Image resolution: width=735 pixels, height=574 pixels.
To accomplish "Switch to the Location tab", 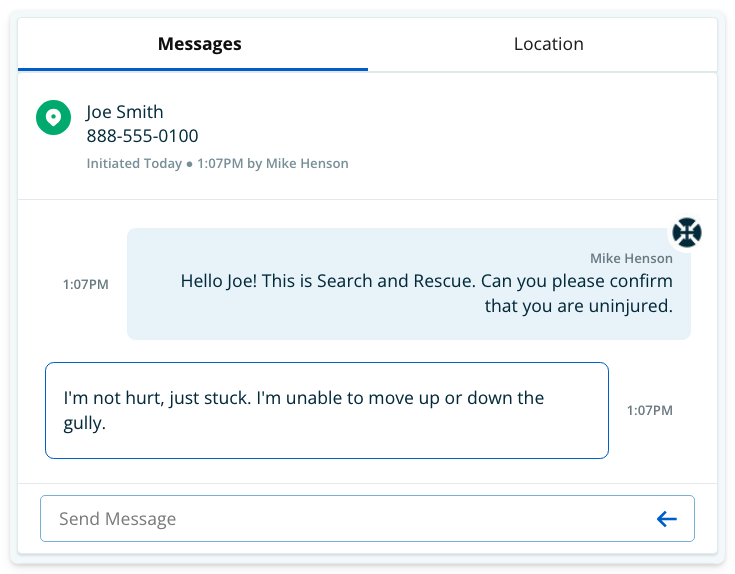I will click(548, 44).
